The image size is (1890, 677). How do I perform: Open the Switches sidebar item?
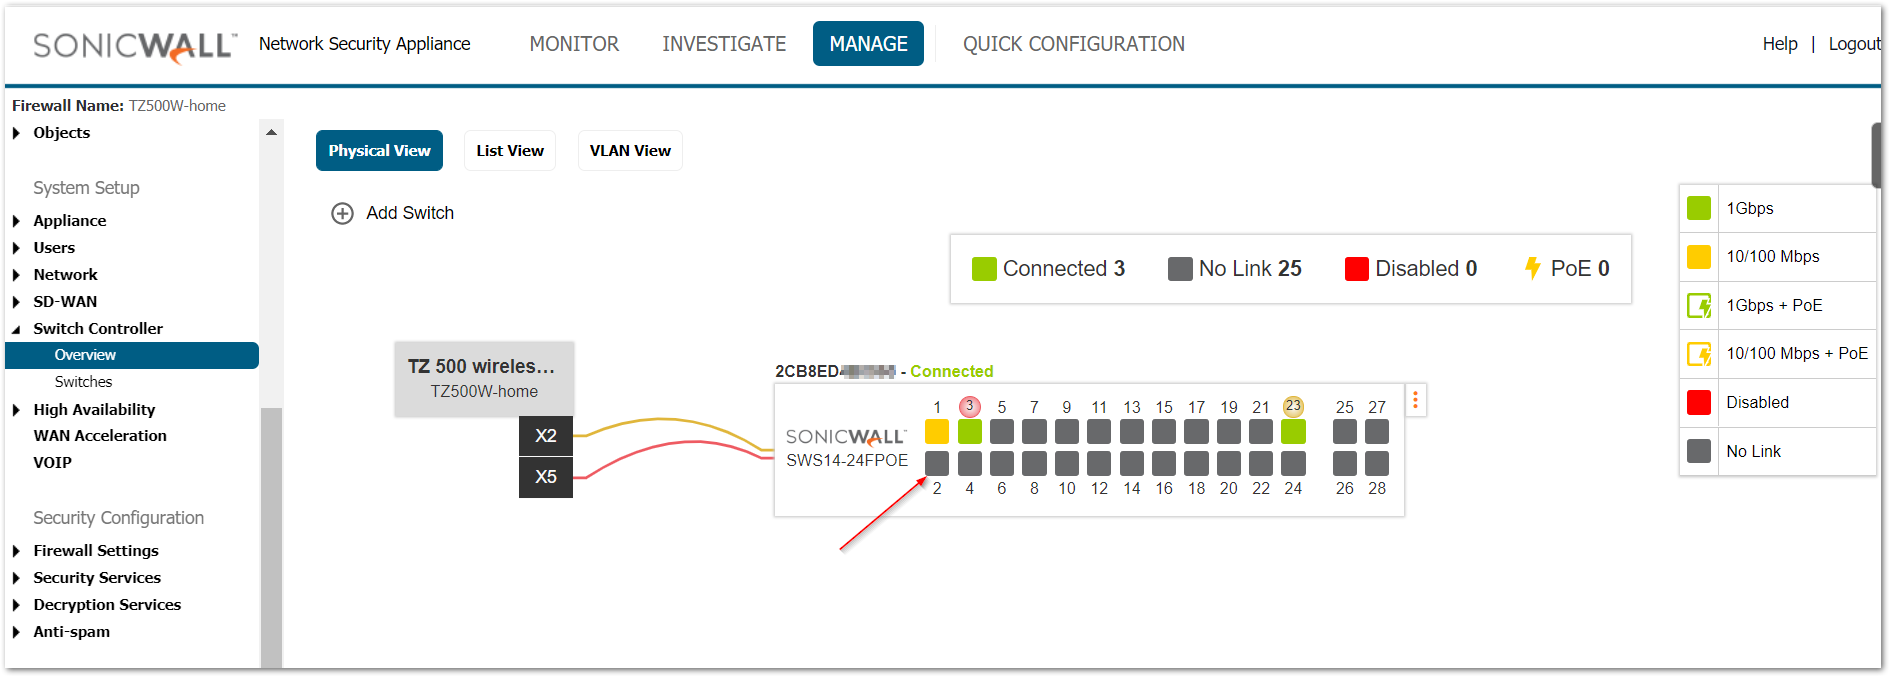click(83, 382)
